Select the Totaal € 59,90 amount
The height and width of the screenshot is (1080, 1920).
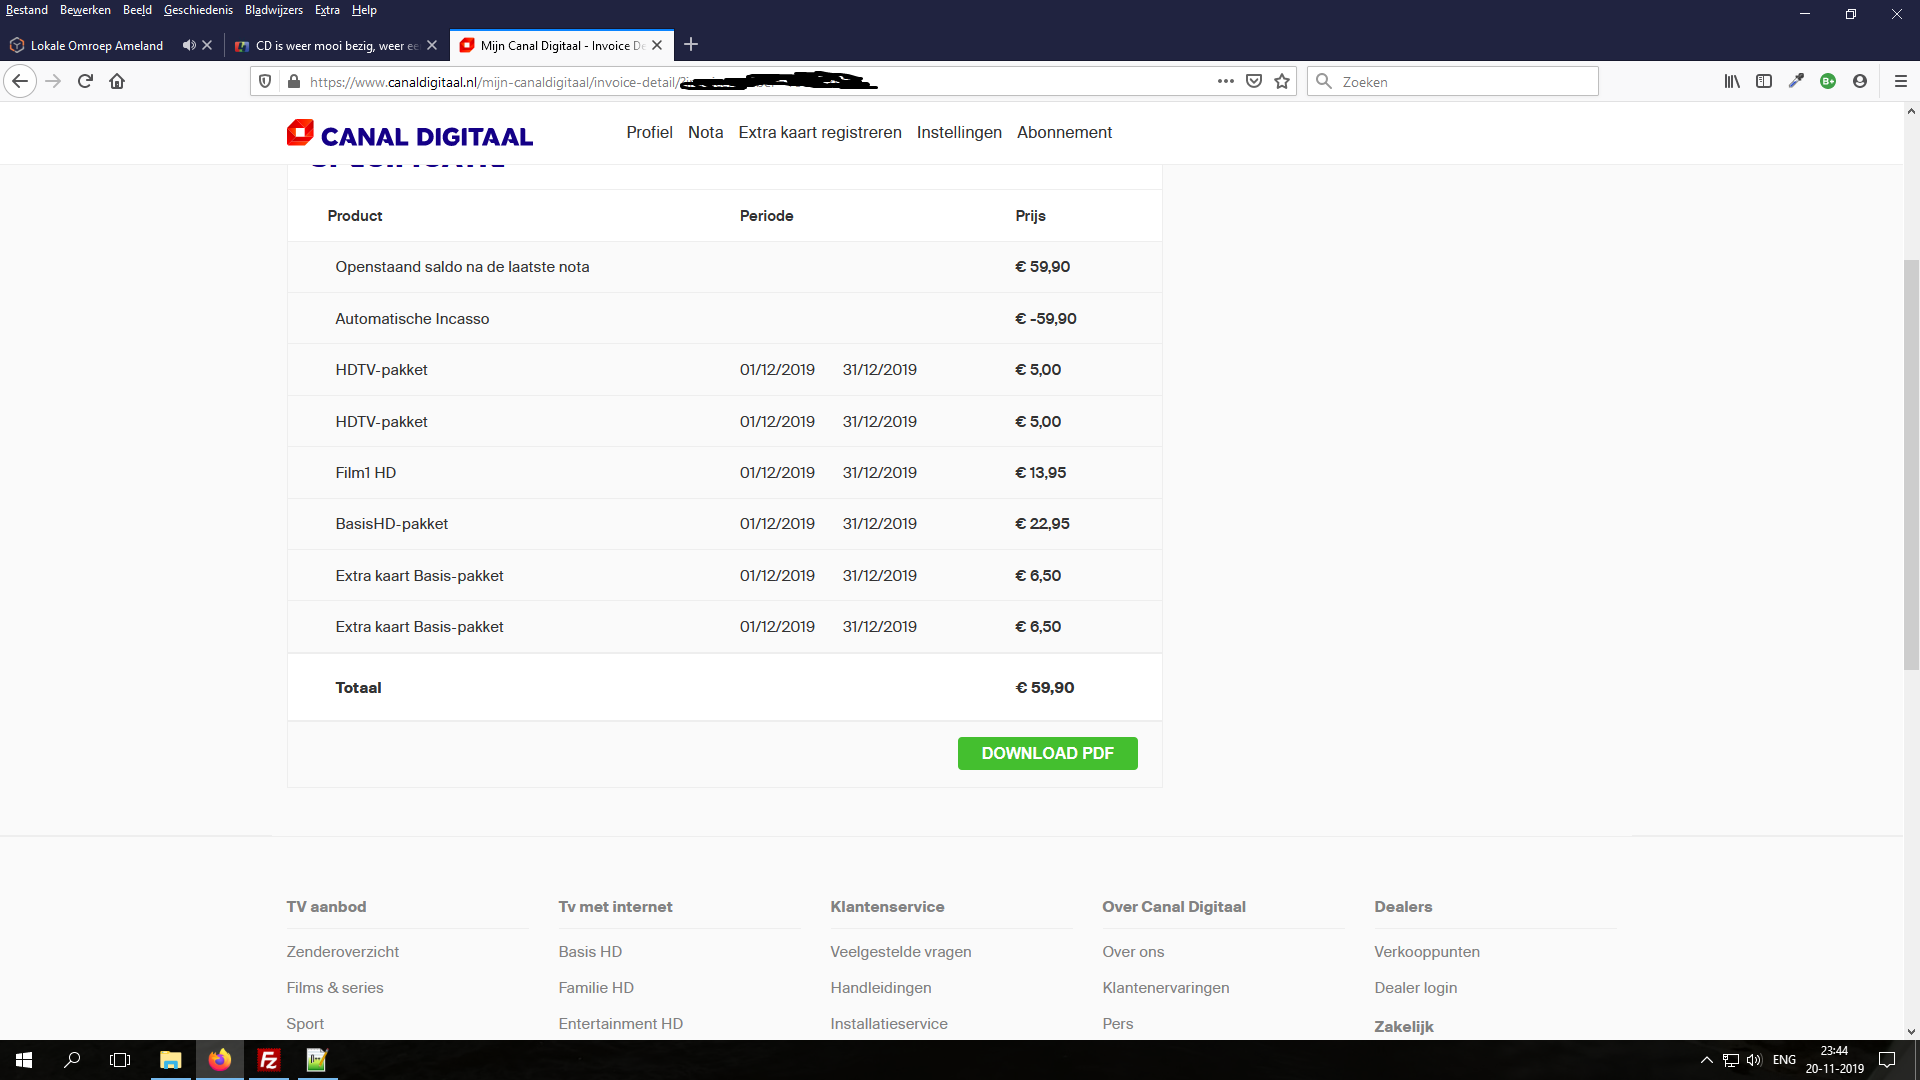pyautogui.click(x=1044, y=687)
